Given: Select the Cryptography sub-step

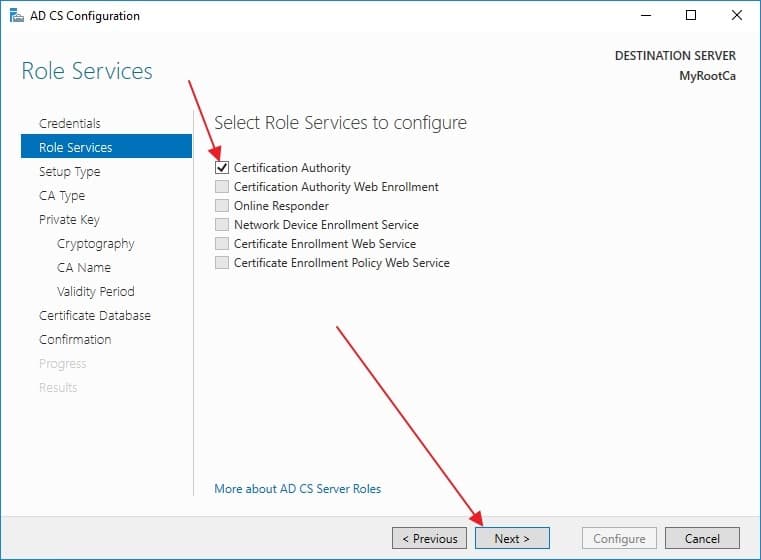Looking at the screenshot, I should coord(96,244).
